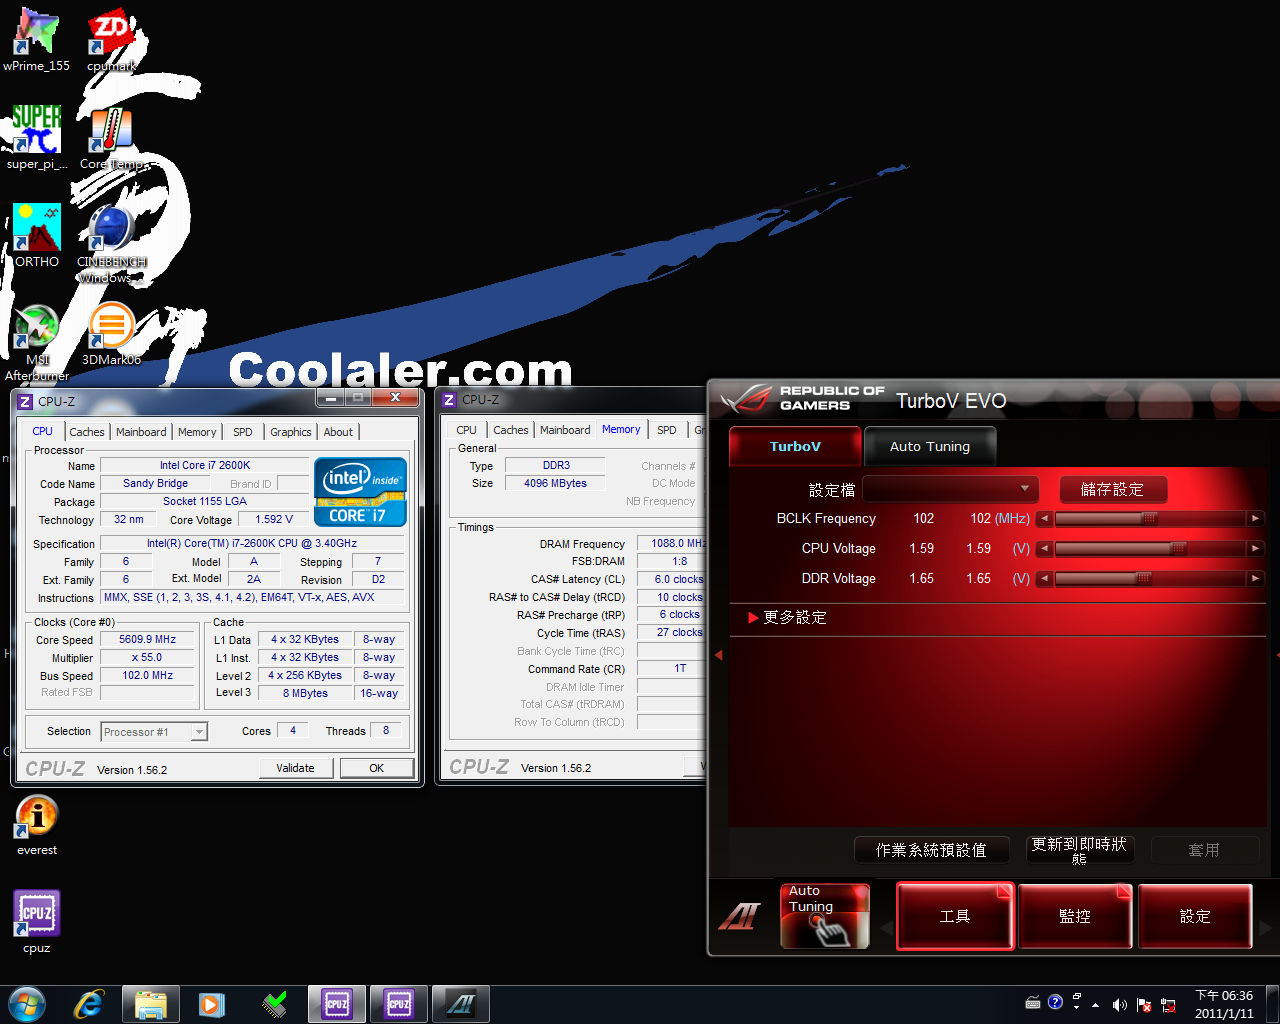Open the 設定 settings button in TurboV
Screen dimensions: 1280x1024
pyautogui.click(x=1194, y=916)
